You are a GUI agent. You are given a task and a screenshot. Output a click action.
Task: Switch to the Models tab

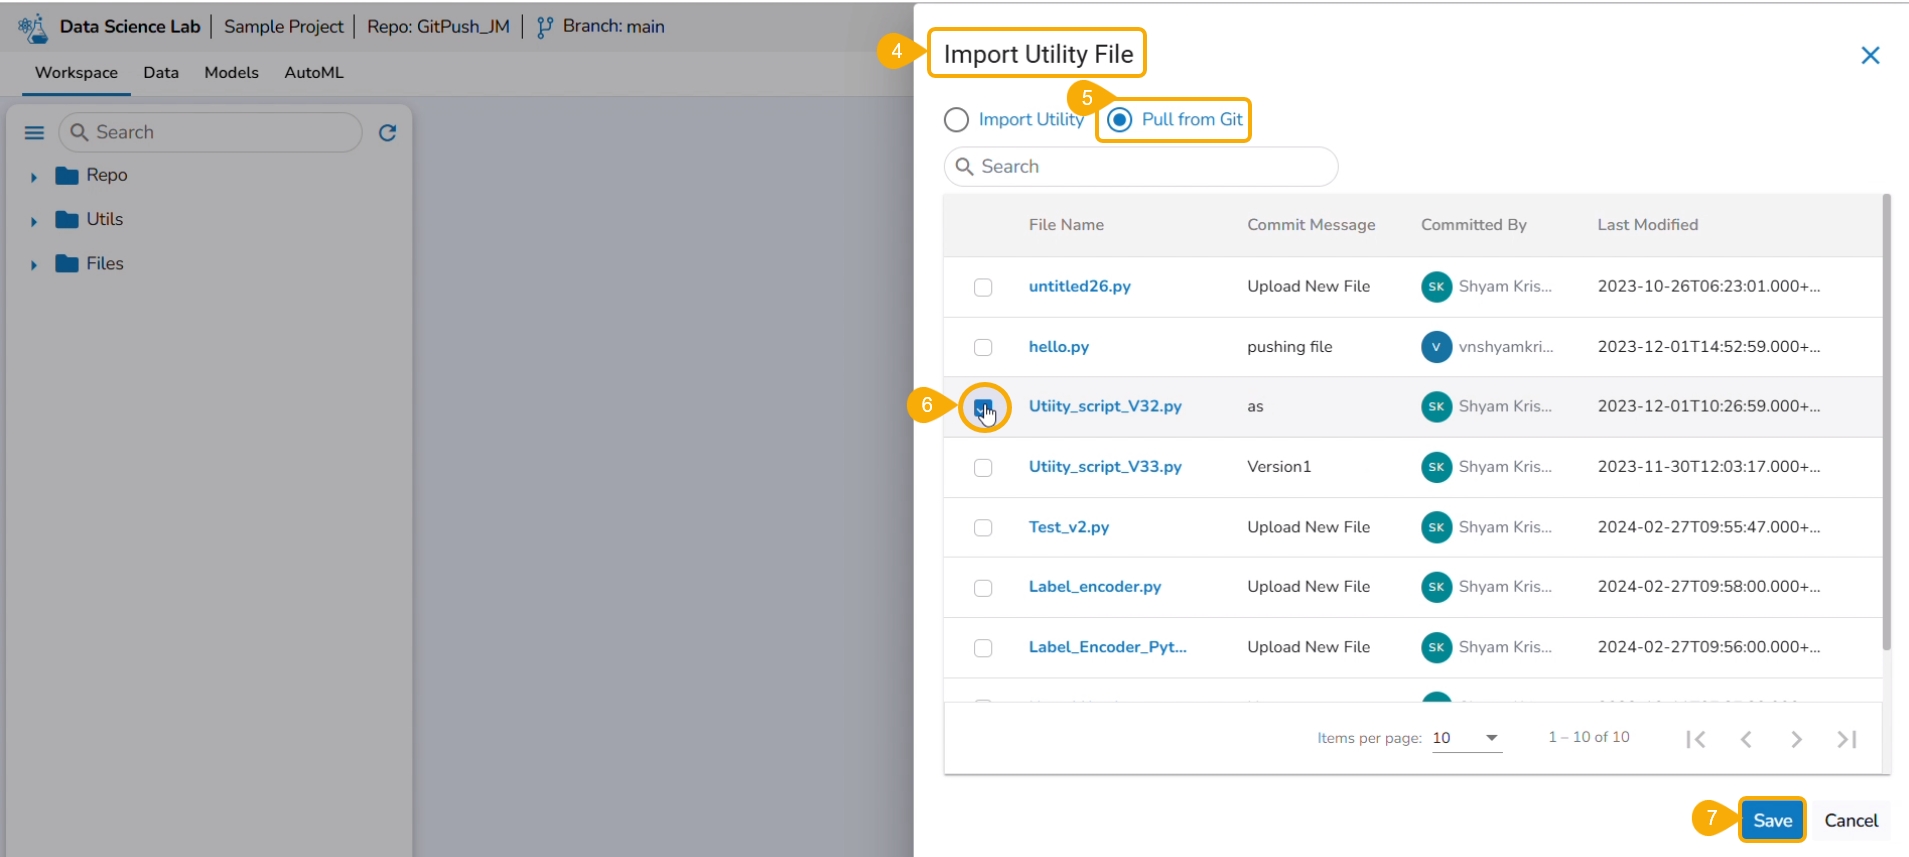click(x=231, y=73)
